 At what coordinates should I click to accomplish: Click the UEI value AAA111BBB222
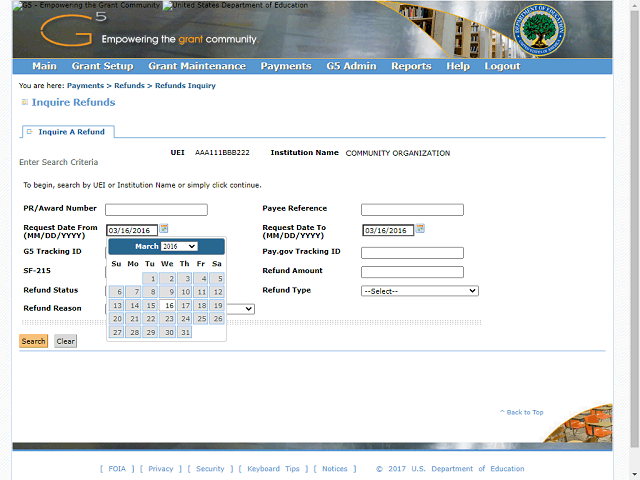tap(222, 153)
